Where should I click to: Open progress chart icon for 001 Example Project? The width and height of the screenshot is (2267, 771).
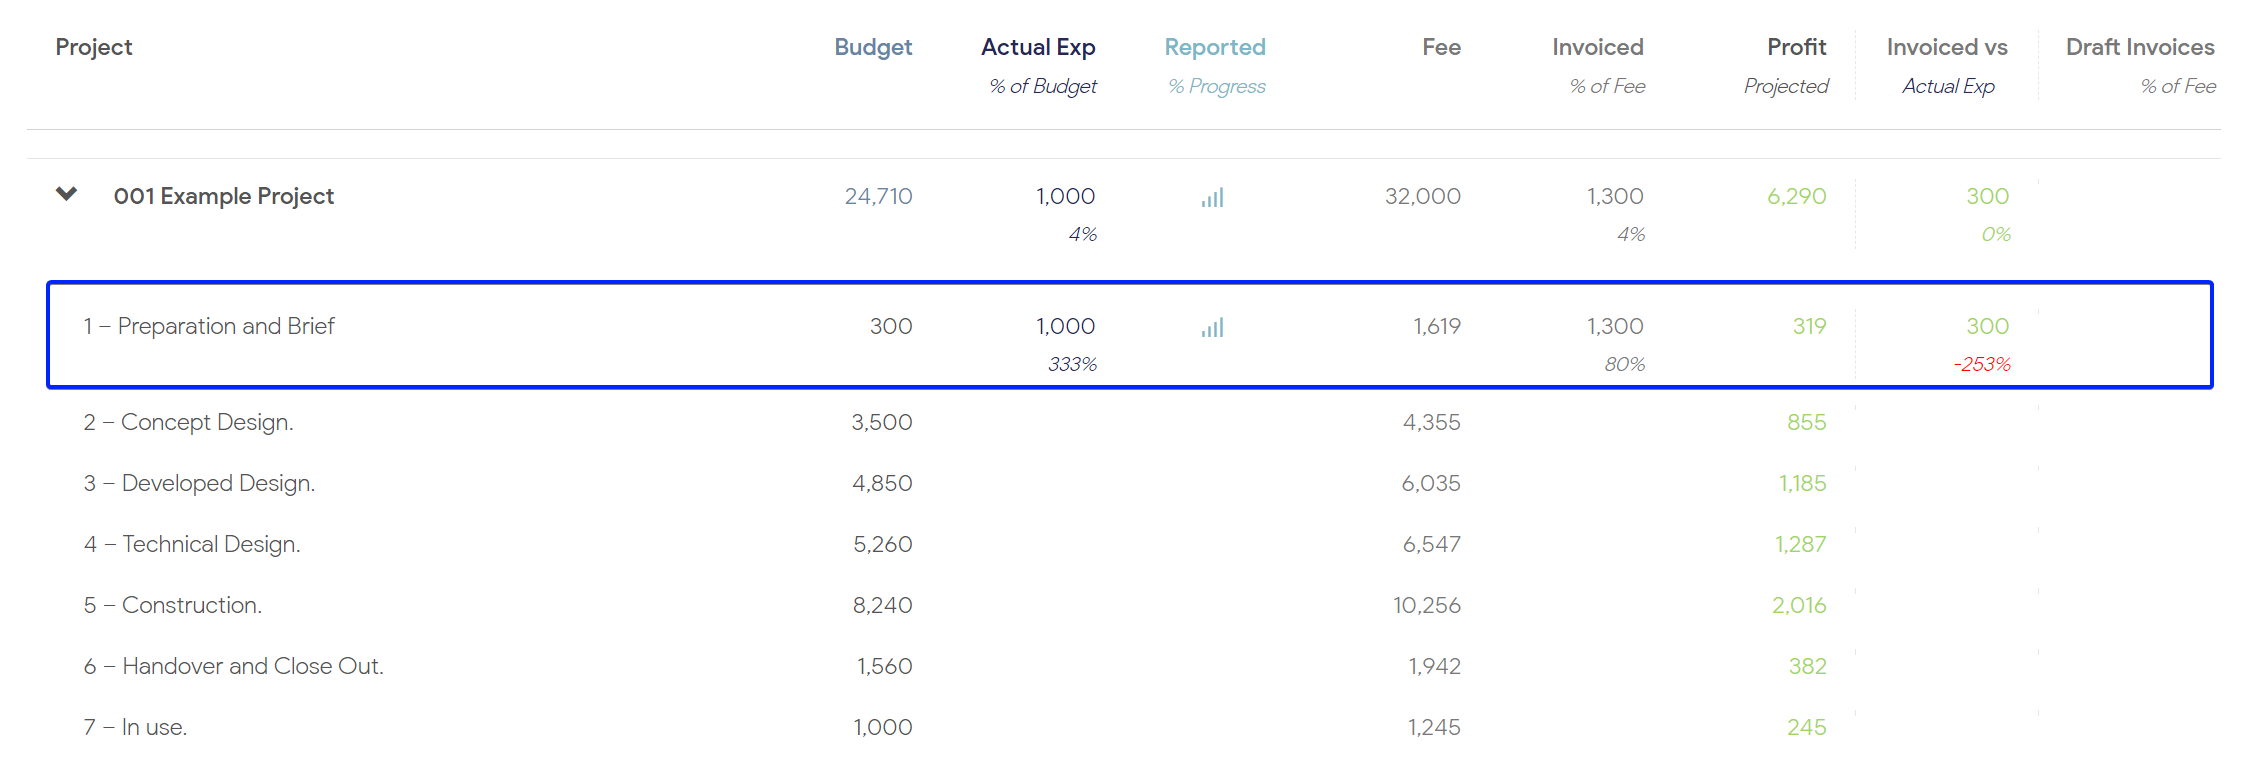tap(1213, 198)
